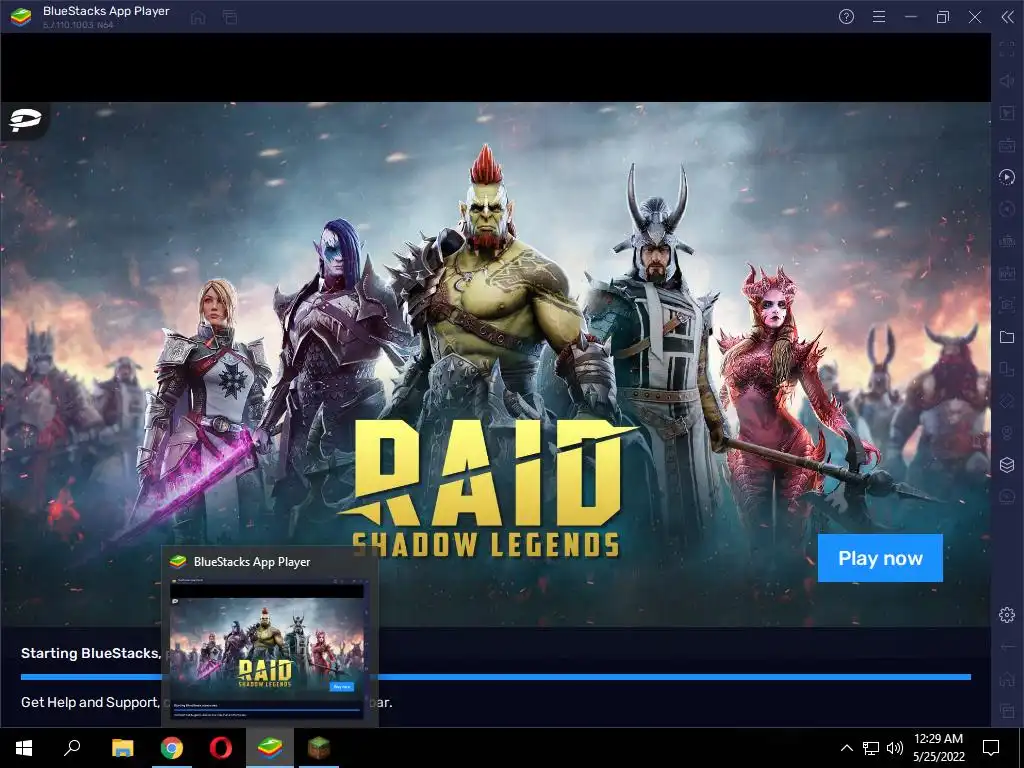Screen dimensions: 1024x768
Task: Click the home icon in title bar
Action: coord(198,18)
